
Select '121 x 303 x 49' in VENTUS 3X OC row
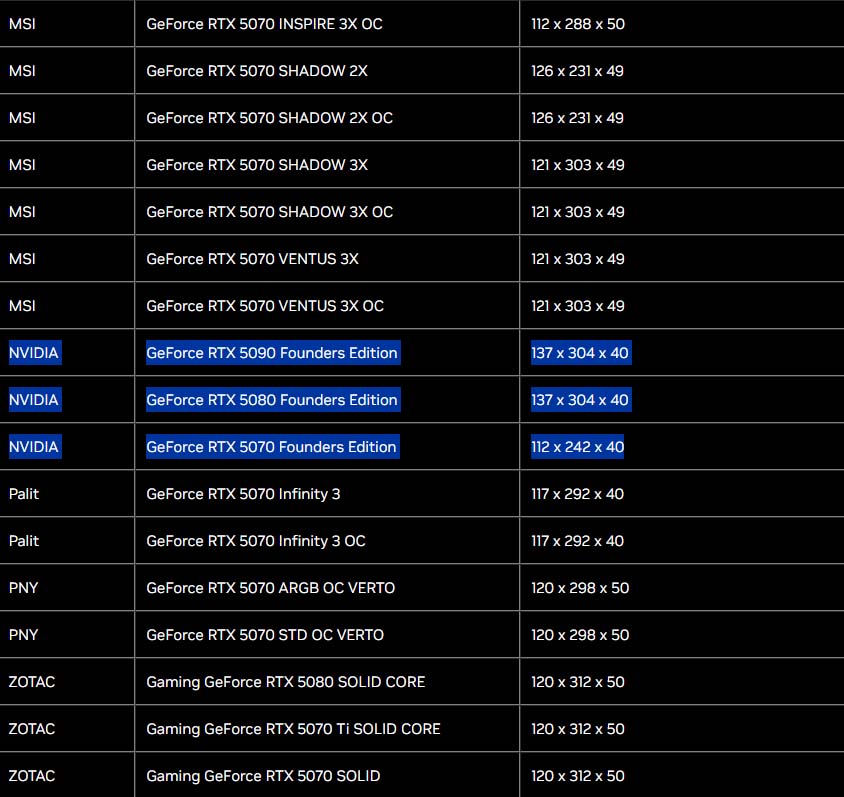pyautogui.click(x=578, y=306)
